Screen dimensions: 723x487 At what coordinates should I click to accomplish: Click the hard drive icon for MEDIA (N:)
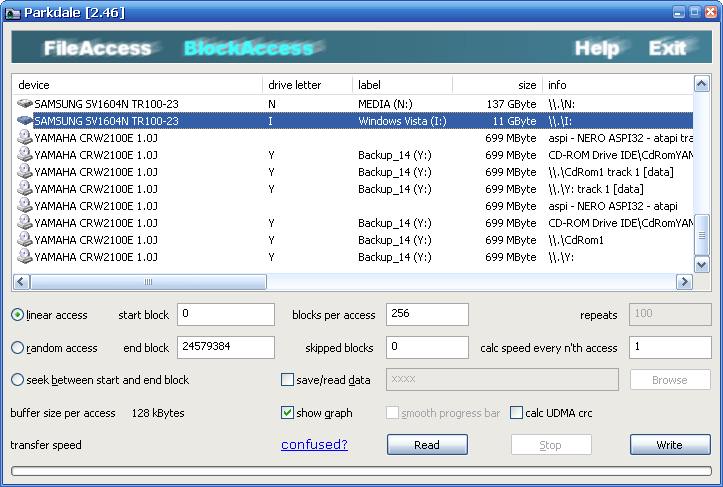coord(25,104)
